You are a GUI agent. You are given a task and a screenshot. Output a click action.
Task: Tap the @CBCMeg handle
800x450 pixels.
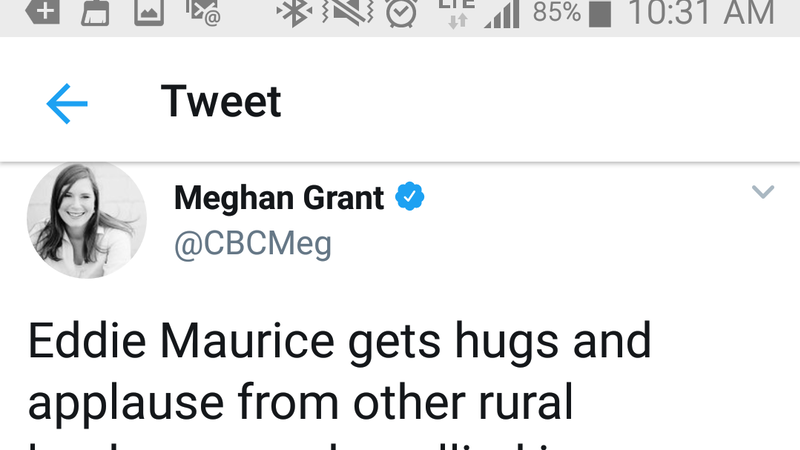[x=252, y=244]
